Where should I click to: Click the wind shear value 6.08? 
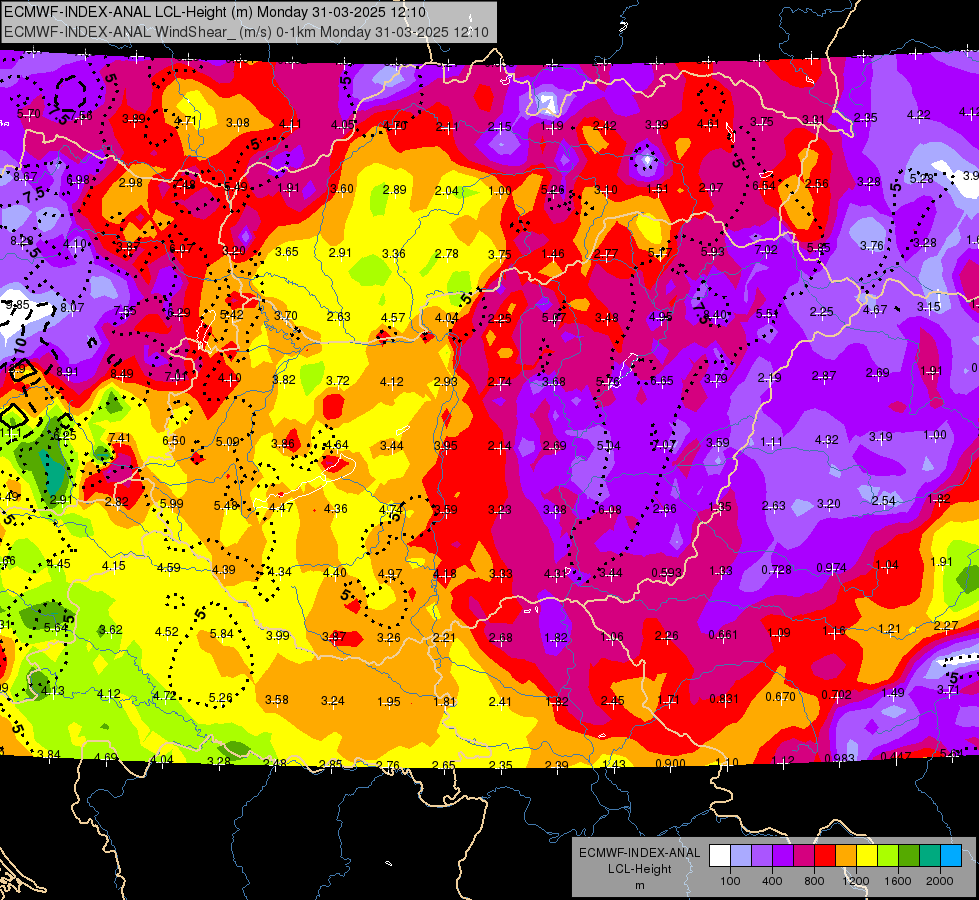609,510
